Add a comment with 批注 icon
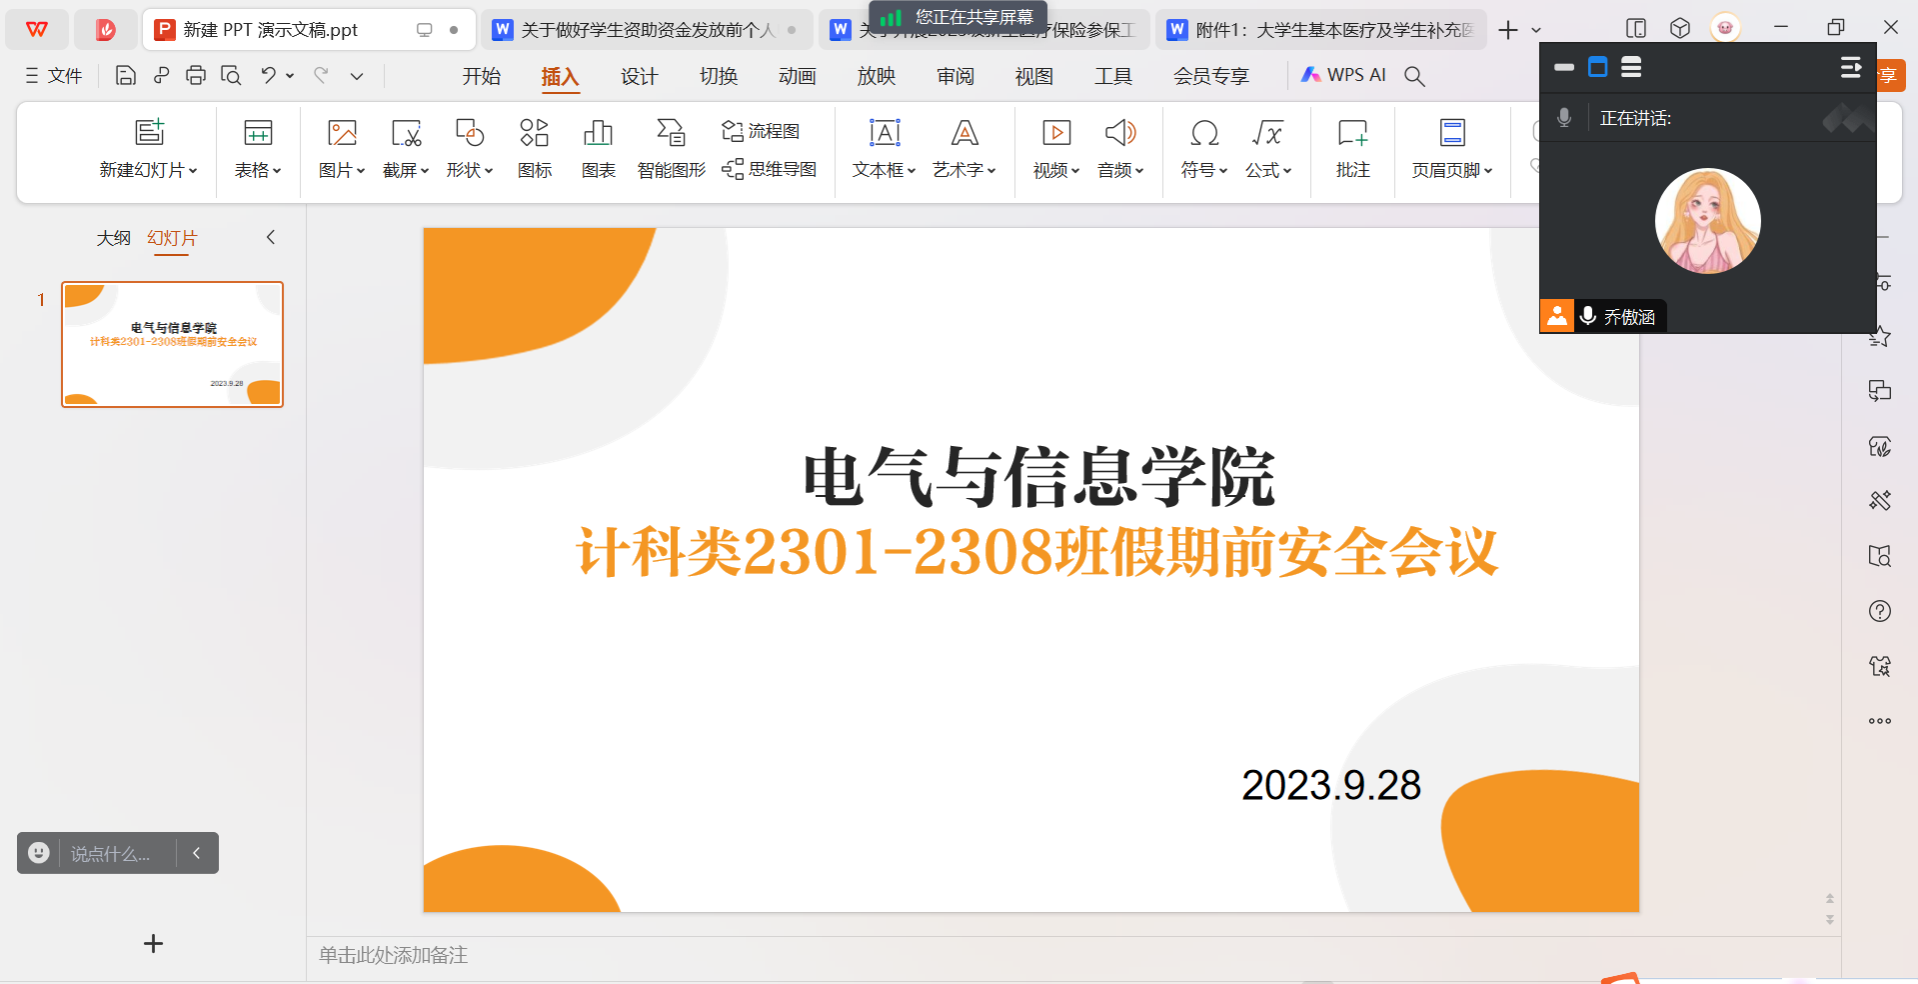The image size is (1918, 984). point(1352,148)
